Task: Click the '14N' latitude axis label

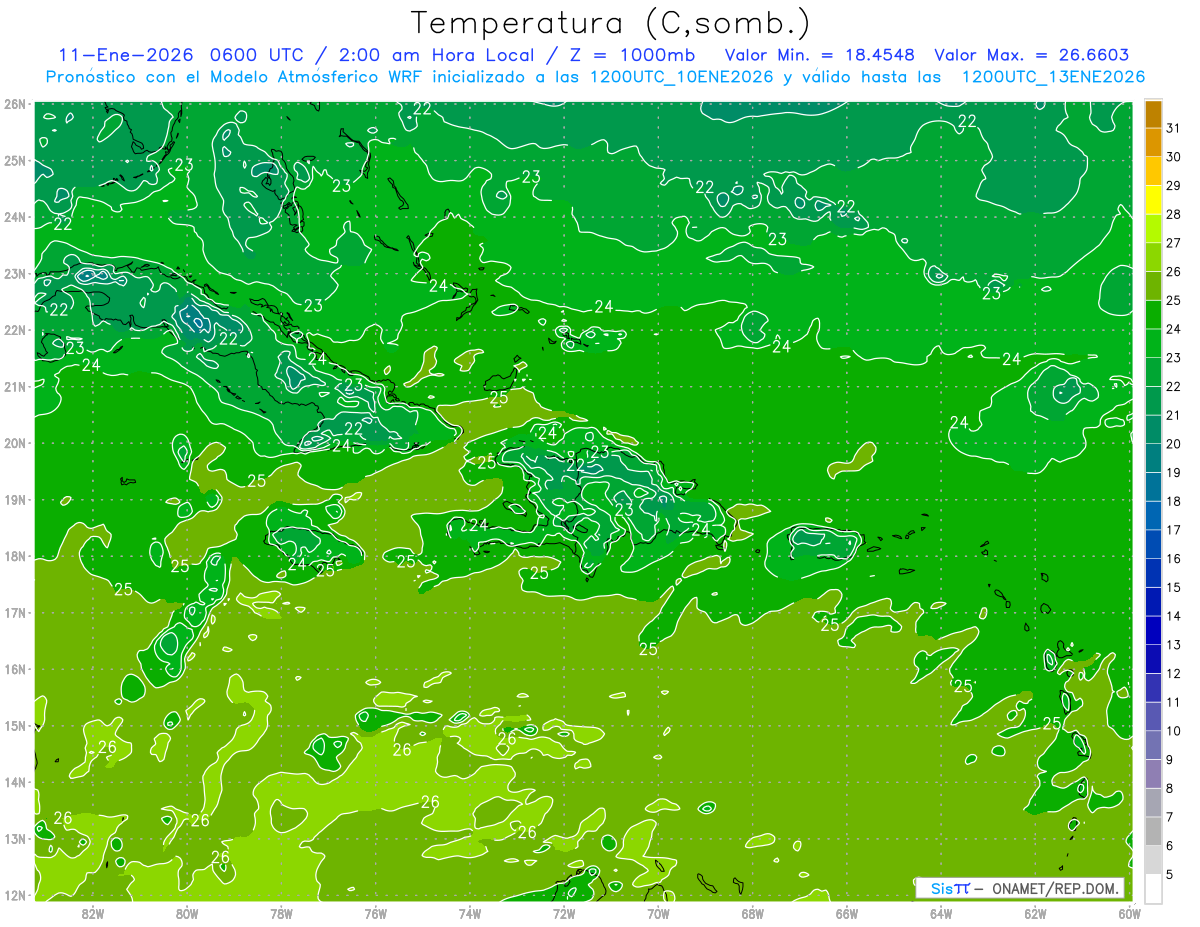Action: click(15, 782)
